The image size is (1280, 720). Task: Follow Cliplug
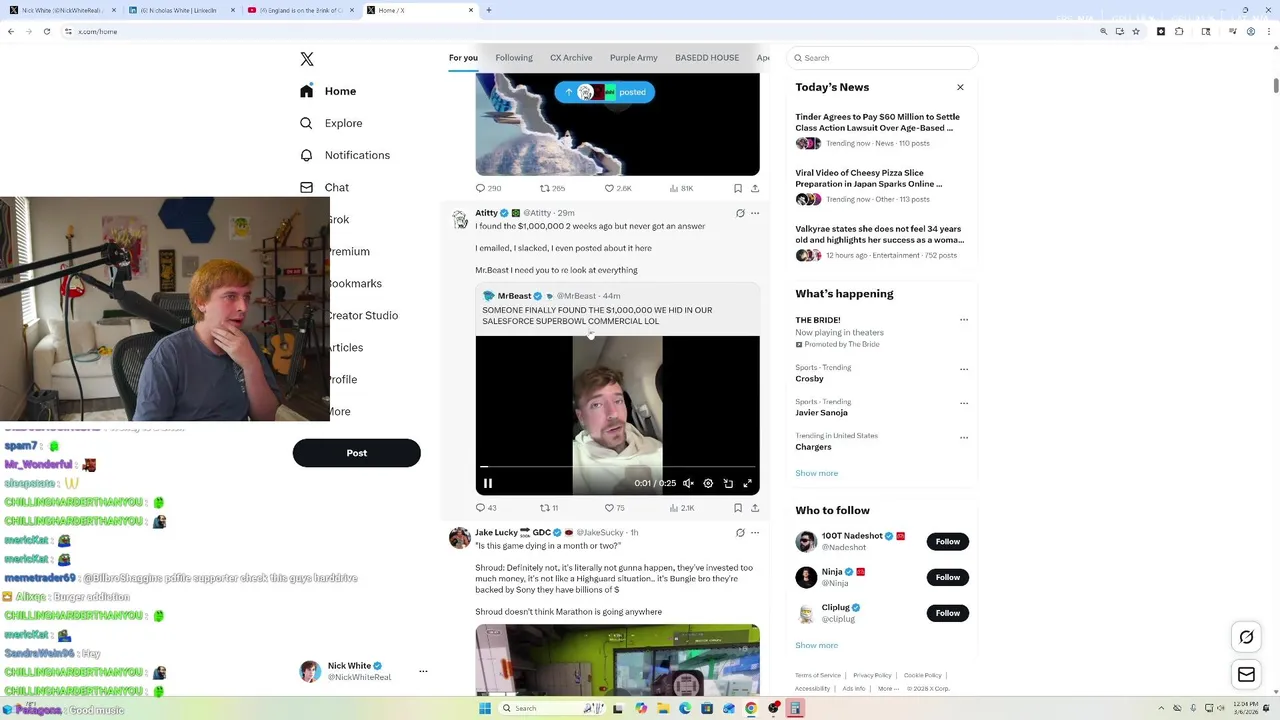948,613
